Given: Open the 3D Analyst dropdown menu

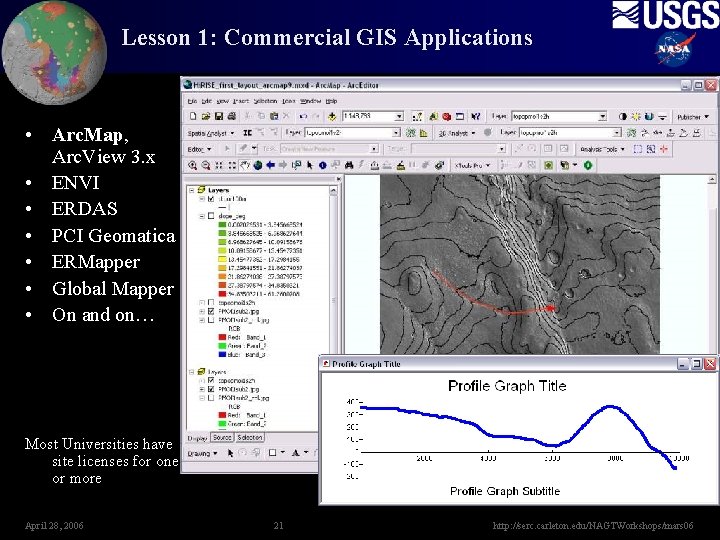Looking at the screenshot, I should click(456, 133).
